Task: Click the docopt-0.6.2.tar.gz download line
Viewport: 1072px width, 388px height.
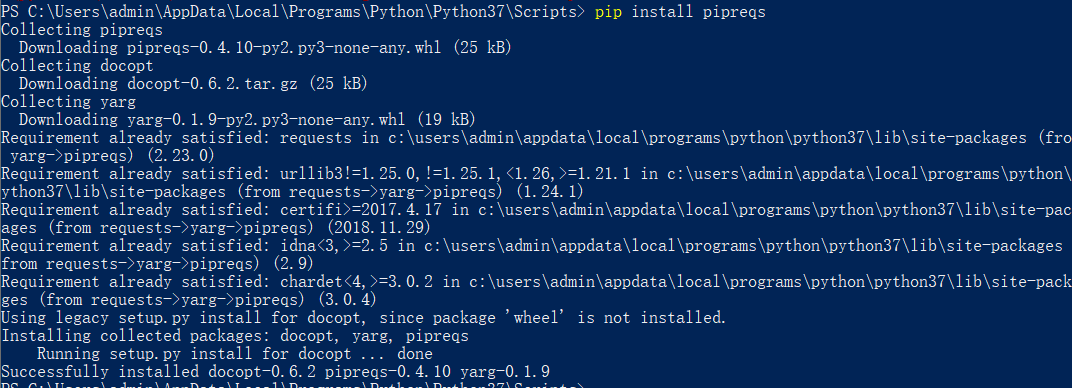Action: pyautogui.click(x=193, y=84)
